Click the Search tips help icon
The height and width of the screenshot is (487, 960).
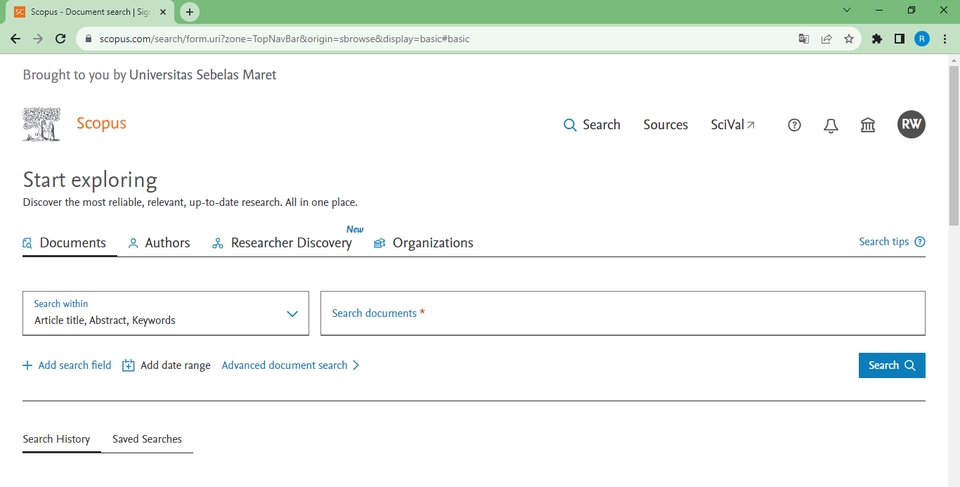point(920,241)
